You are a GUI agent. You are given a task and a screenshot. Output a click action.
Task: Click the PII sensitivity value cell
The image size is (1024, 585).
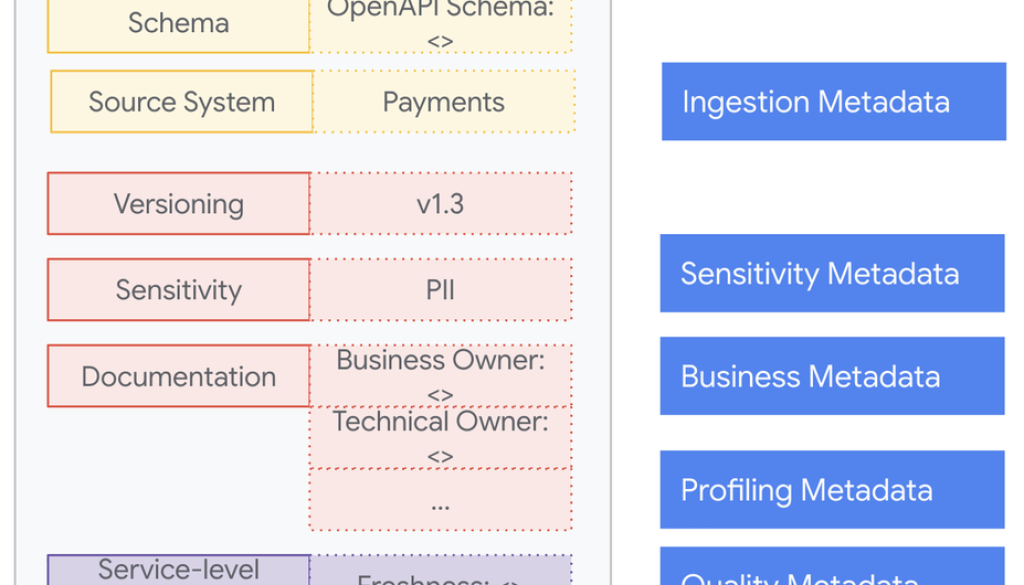[x=441, y=290]
